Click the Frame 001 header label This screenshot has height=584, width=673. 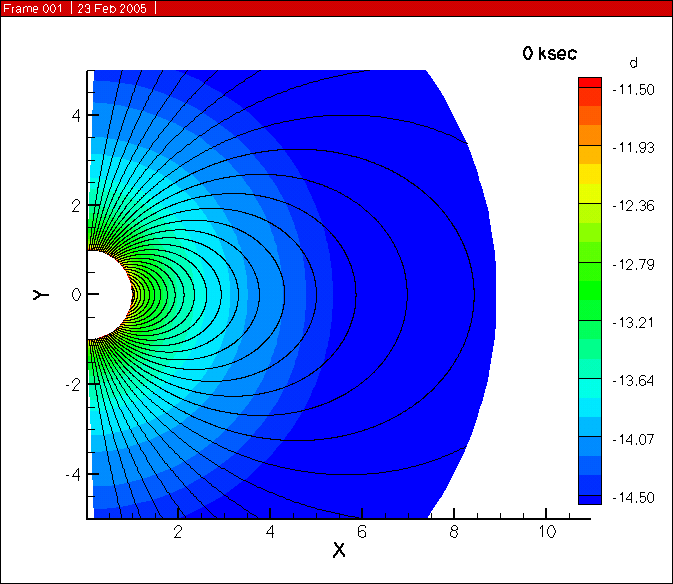[x=33, y=8]
